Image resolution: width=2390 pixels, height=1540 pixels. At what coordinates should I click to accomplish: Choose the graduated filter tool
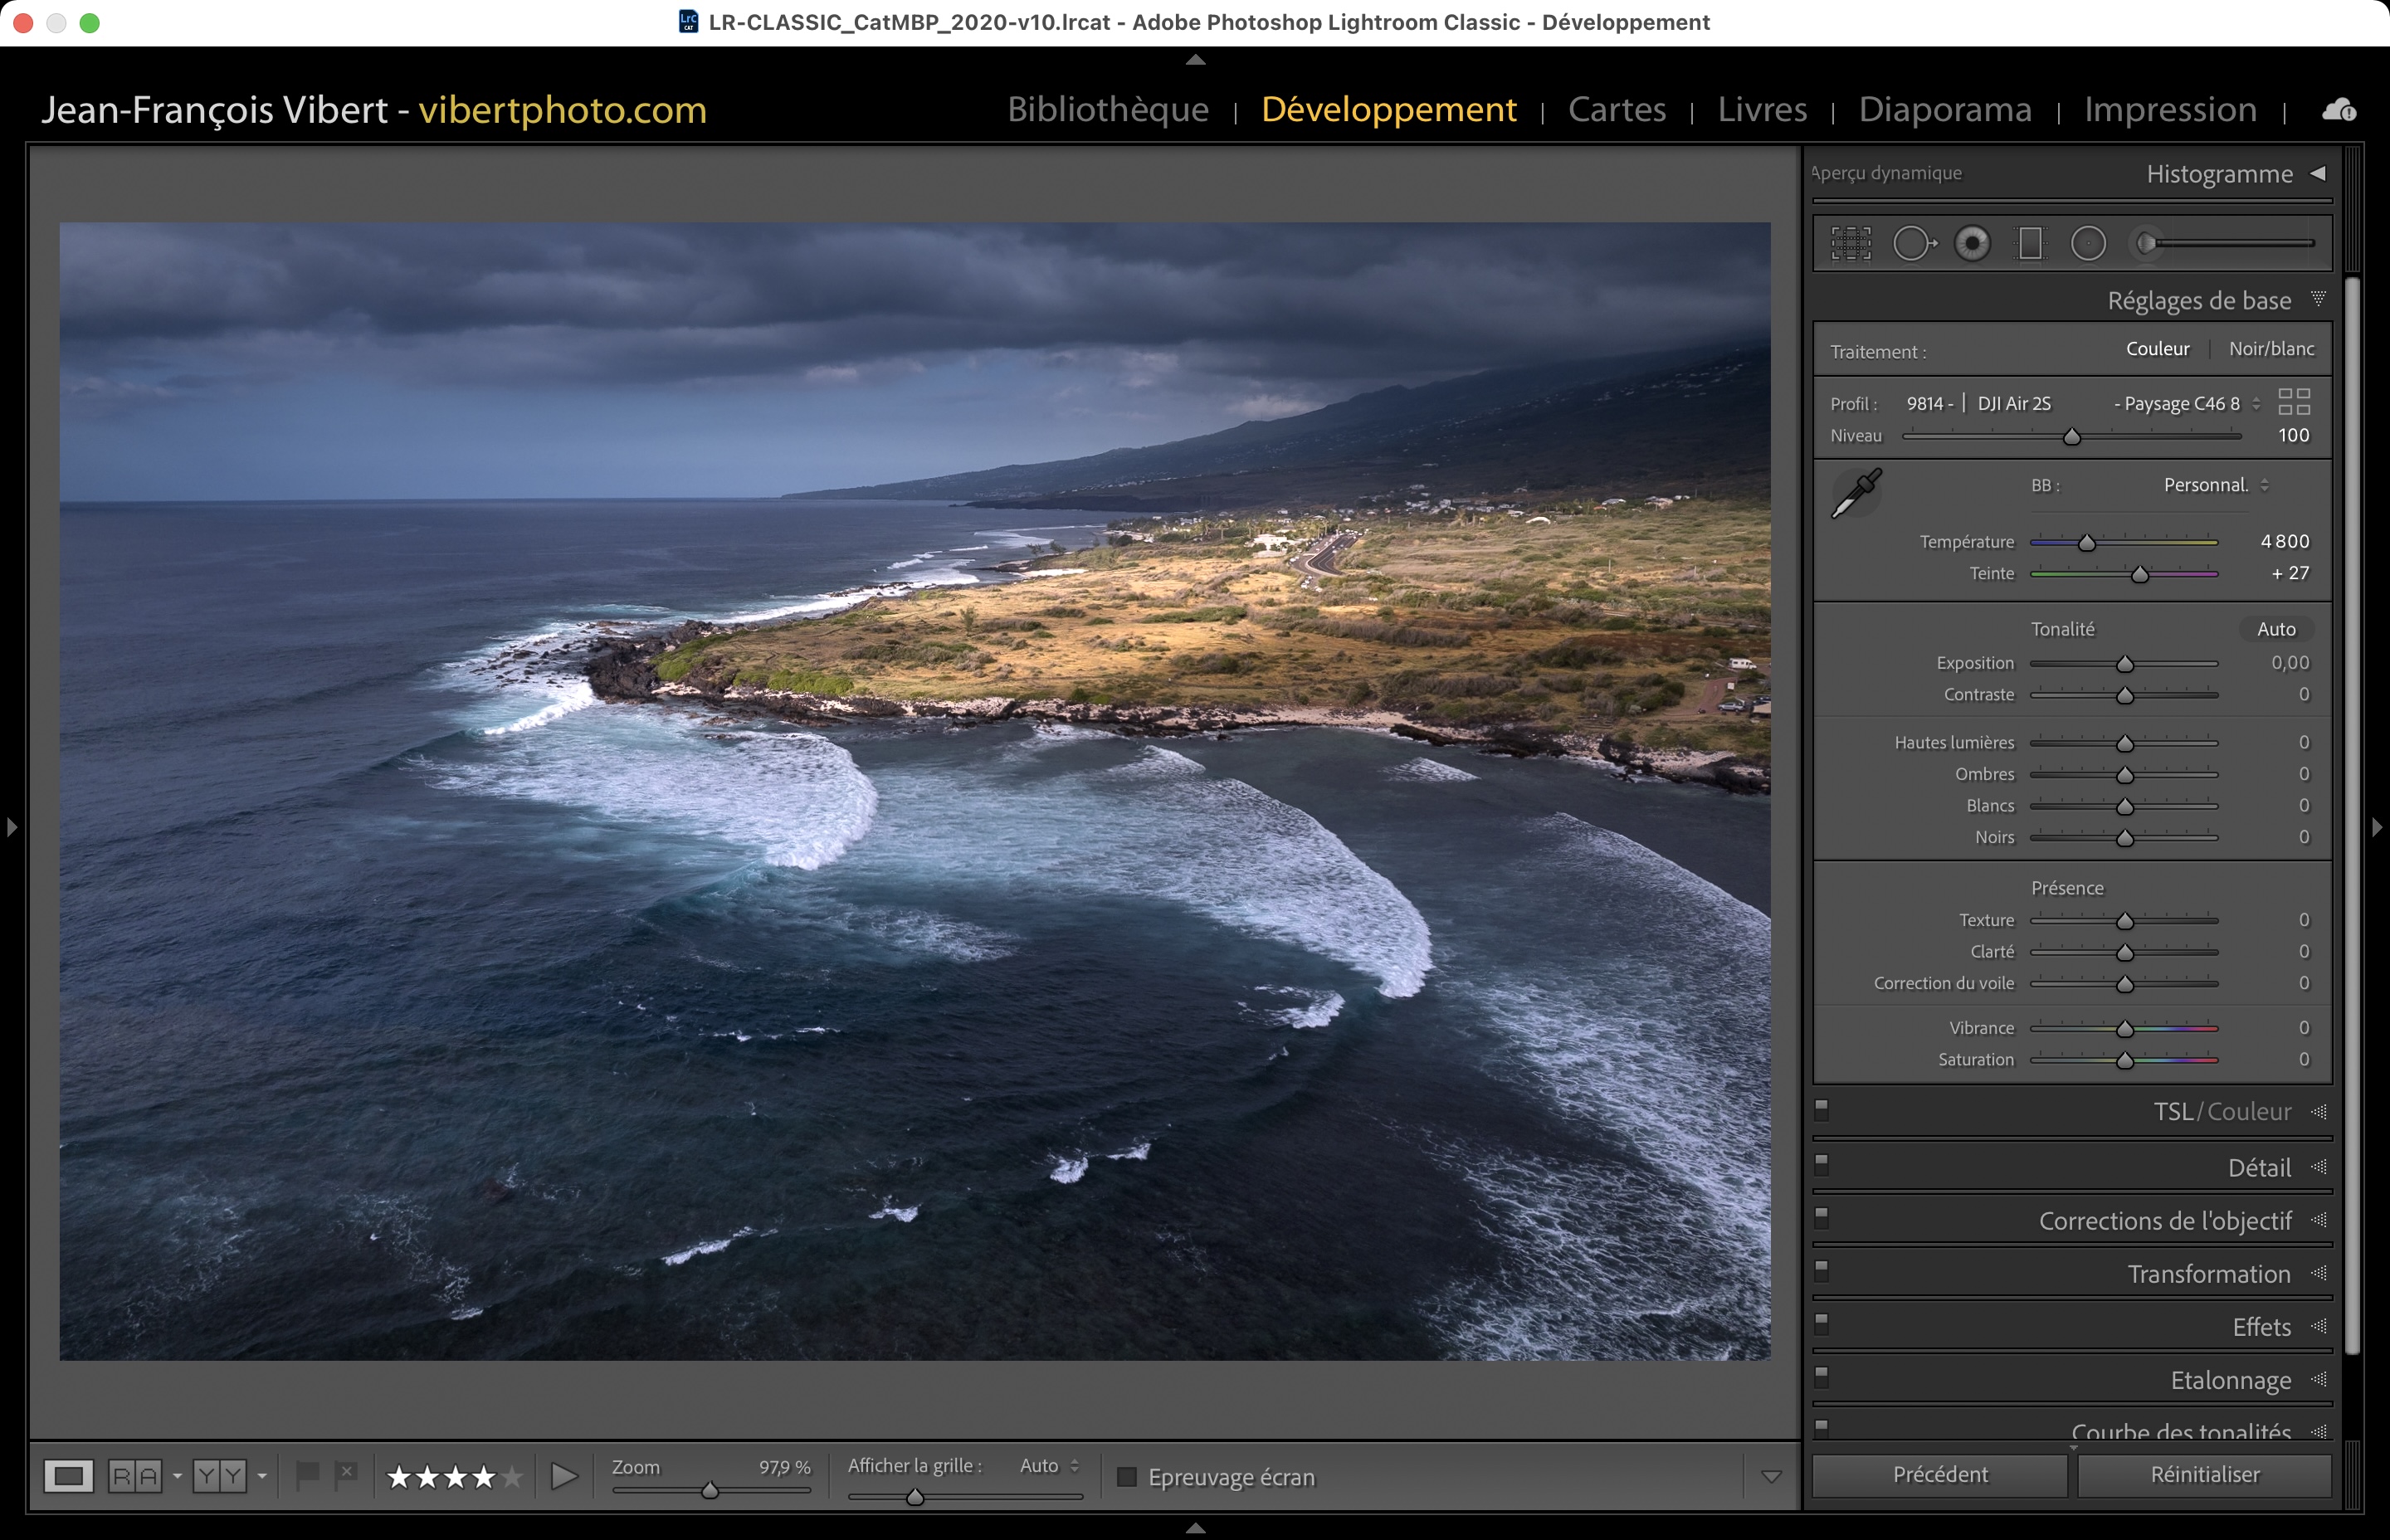pyautogui.click(x=2030, y=243)
